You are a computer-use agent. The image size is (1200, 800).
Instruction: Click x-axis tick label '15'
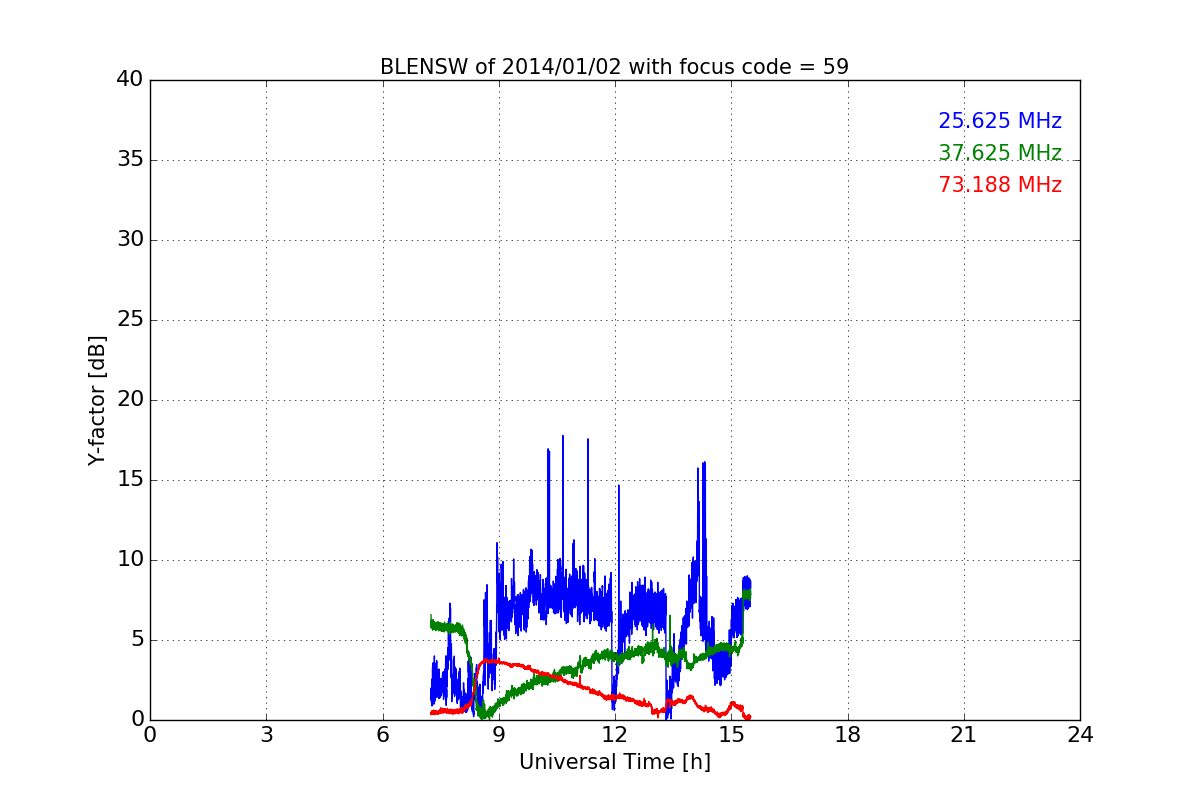click(731, 734)
